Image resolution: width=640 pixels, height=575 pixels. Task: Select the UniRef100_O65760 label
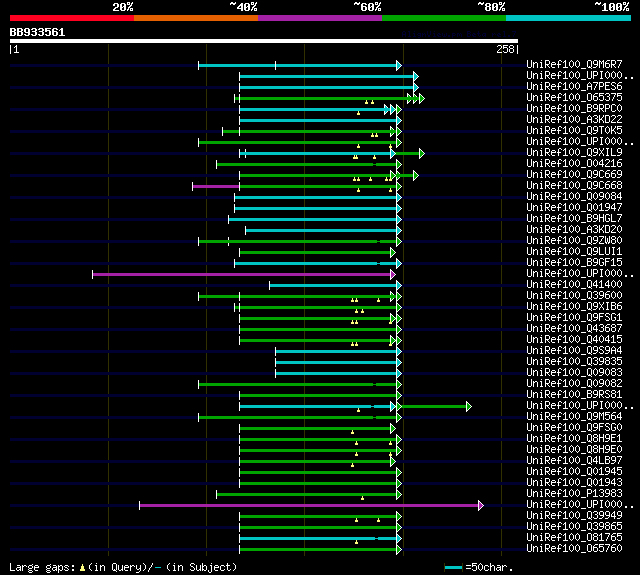pos(574,549)
